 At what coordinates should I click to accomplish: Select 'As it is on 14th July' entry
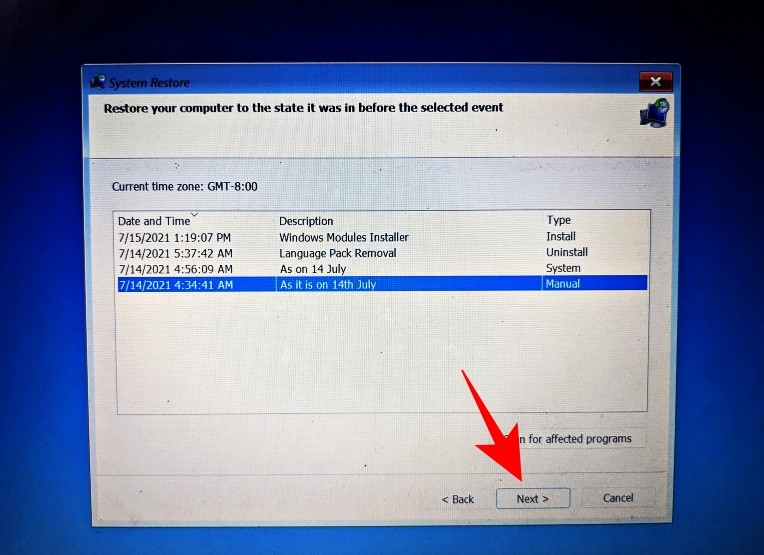(382, 284)
